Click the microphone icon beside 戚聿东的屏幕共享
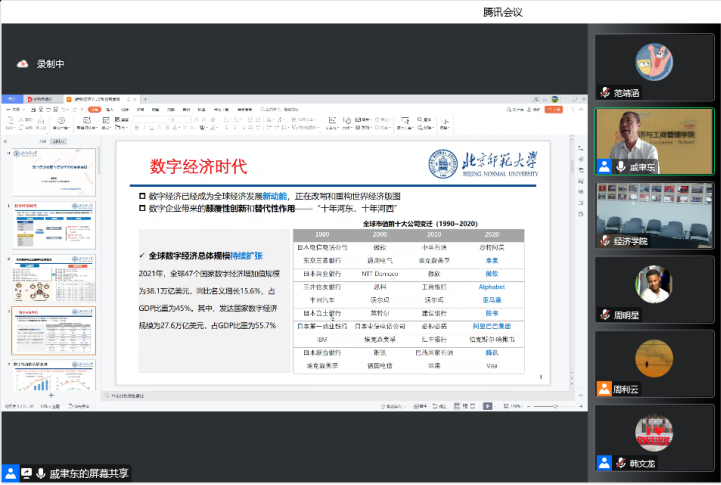The width and height of the screenshot is (721, 485). coord(40,473)
